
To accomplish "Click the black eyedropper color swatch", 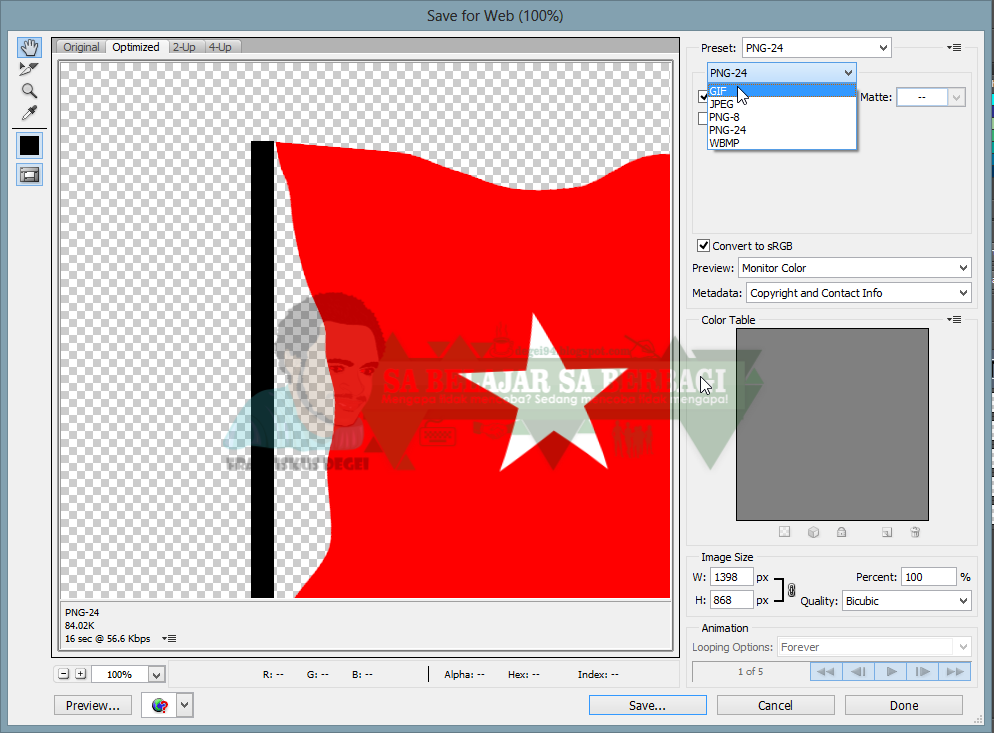I will pos(29,145).
